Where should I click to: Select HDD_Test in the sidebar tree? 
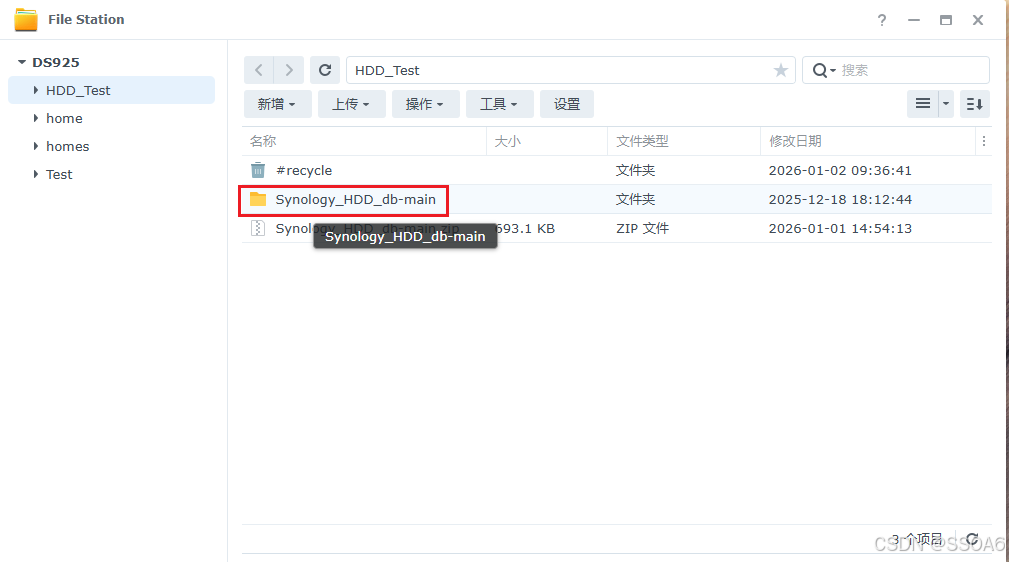pyautogui.click(x=111, y=90)
